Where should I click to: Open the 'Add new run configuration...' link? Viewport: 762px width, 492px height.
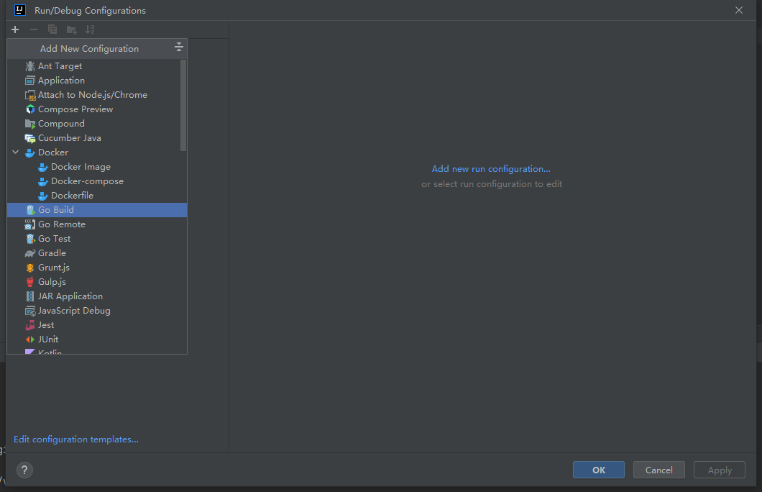point(491,169)
